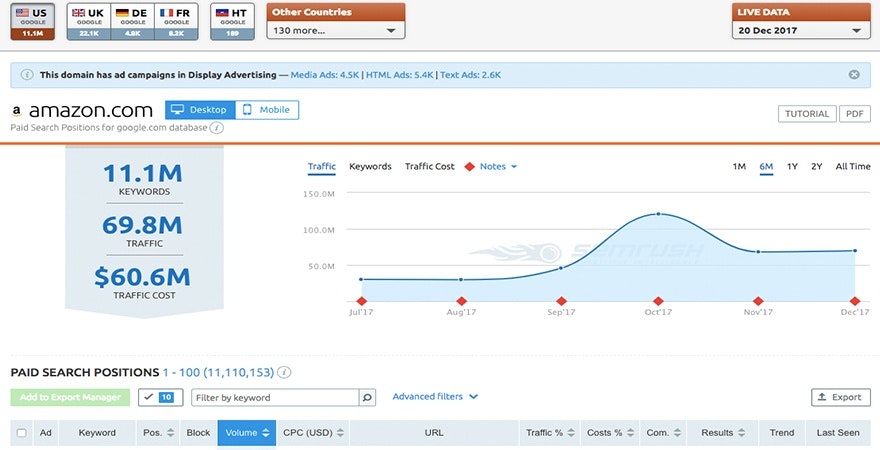880x450 pixels.
Task: Dismiss the Display Advertising notice banner
Action: click(x=854, y=75)
